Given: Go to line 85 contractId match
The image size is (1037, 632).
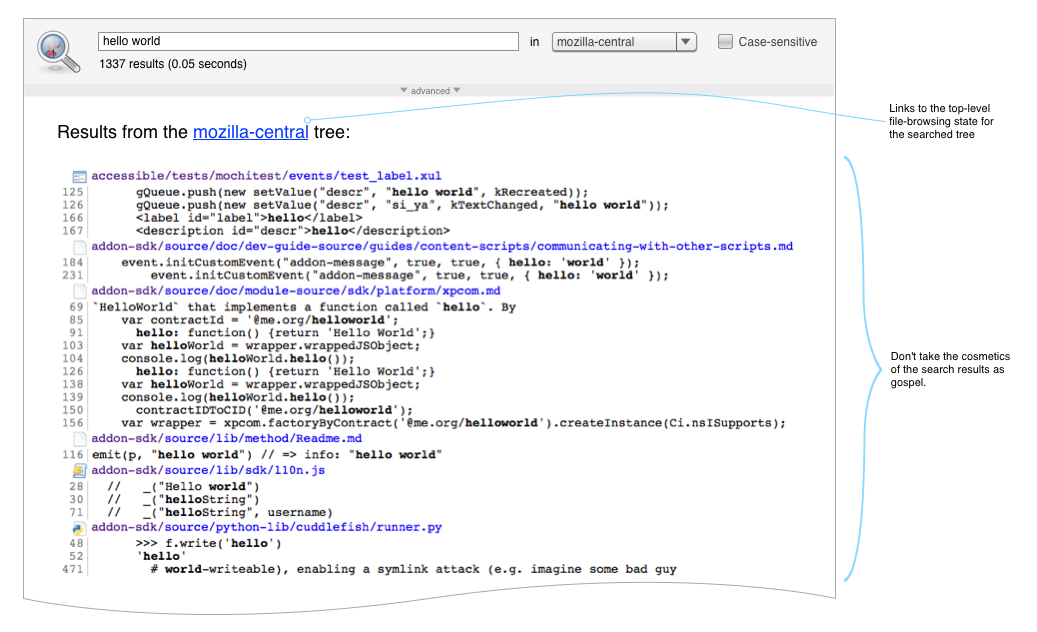Looking at the screenshot, I should pos(77,320).
